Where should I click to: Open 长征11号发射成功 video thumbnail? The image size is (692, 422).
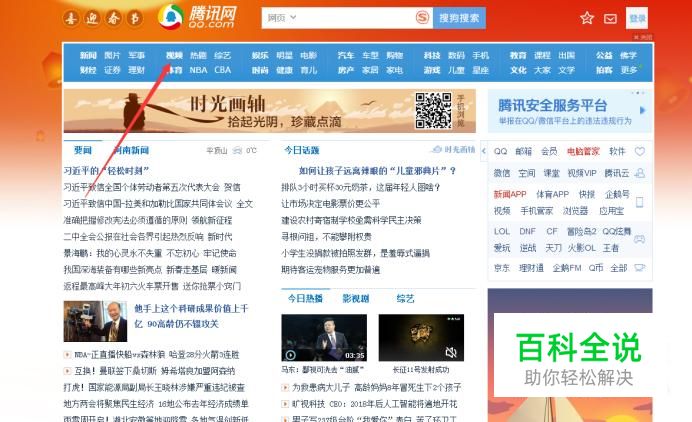click(421, 338)
